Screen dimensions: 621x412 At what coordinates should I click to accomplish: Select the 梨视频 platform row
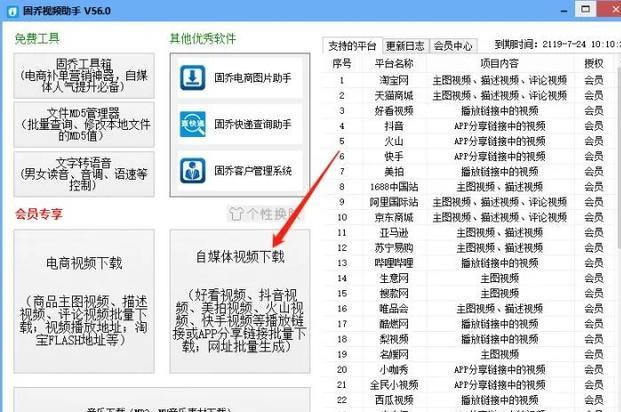(x=469, y=339)
